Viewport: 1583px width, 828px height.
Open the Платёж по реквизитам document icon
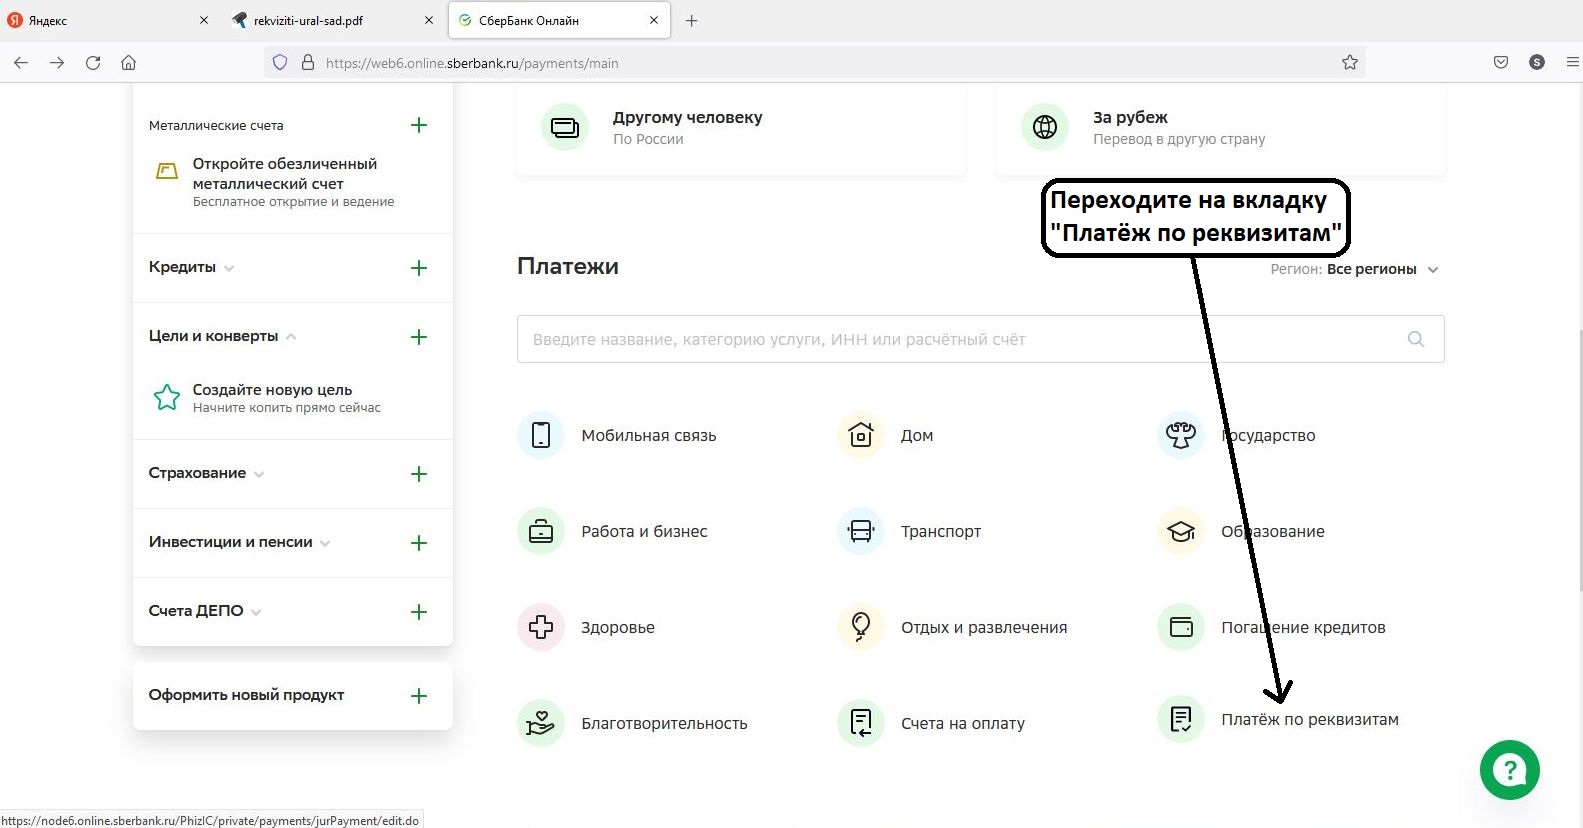pos(1181,719)
